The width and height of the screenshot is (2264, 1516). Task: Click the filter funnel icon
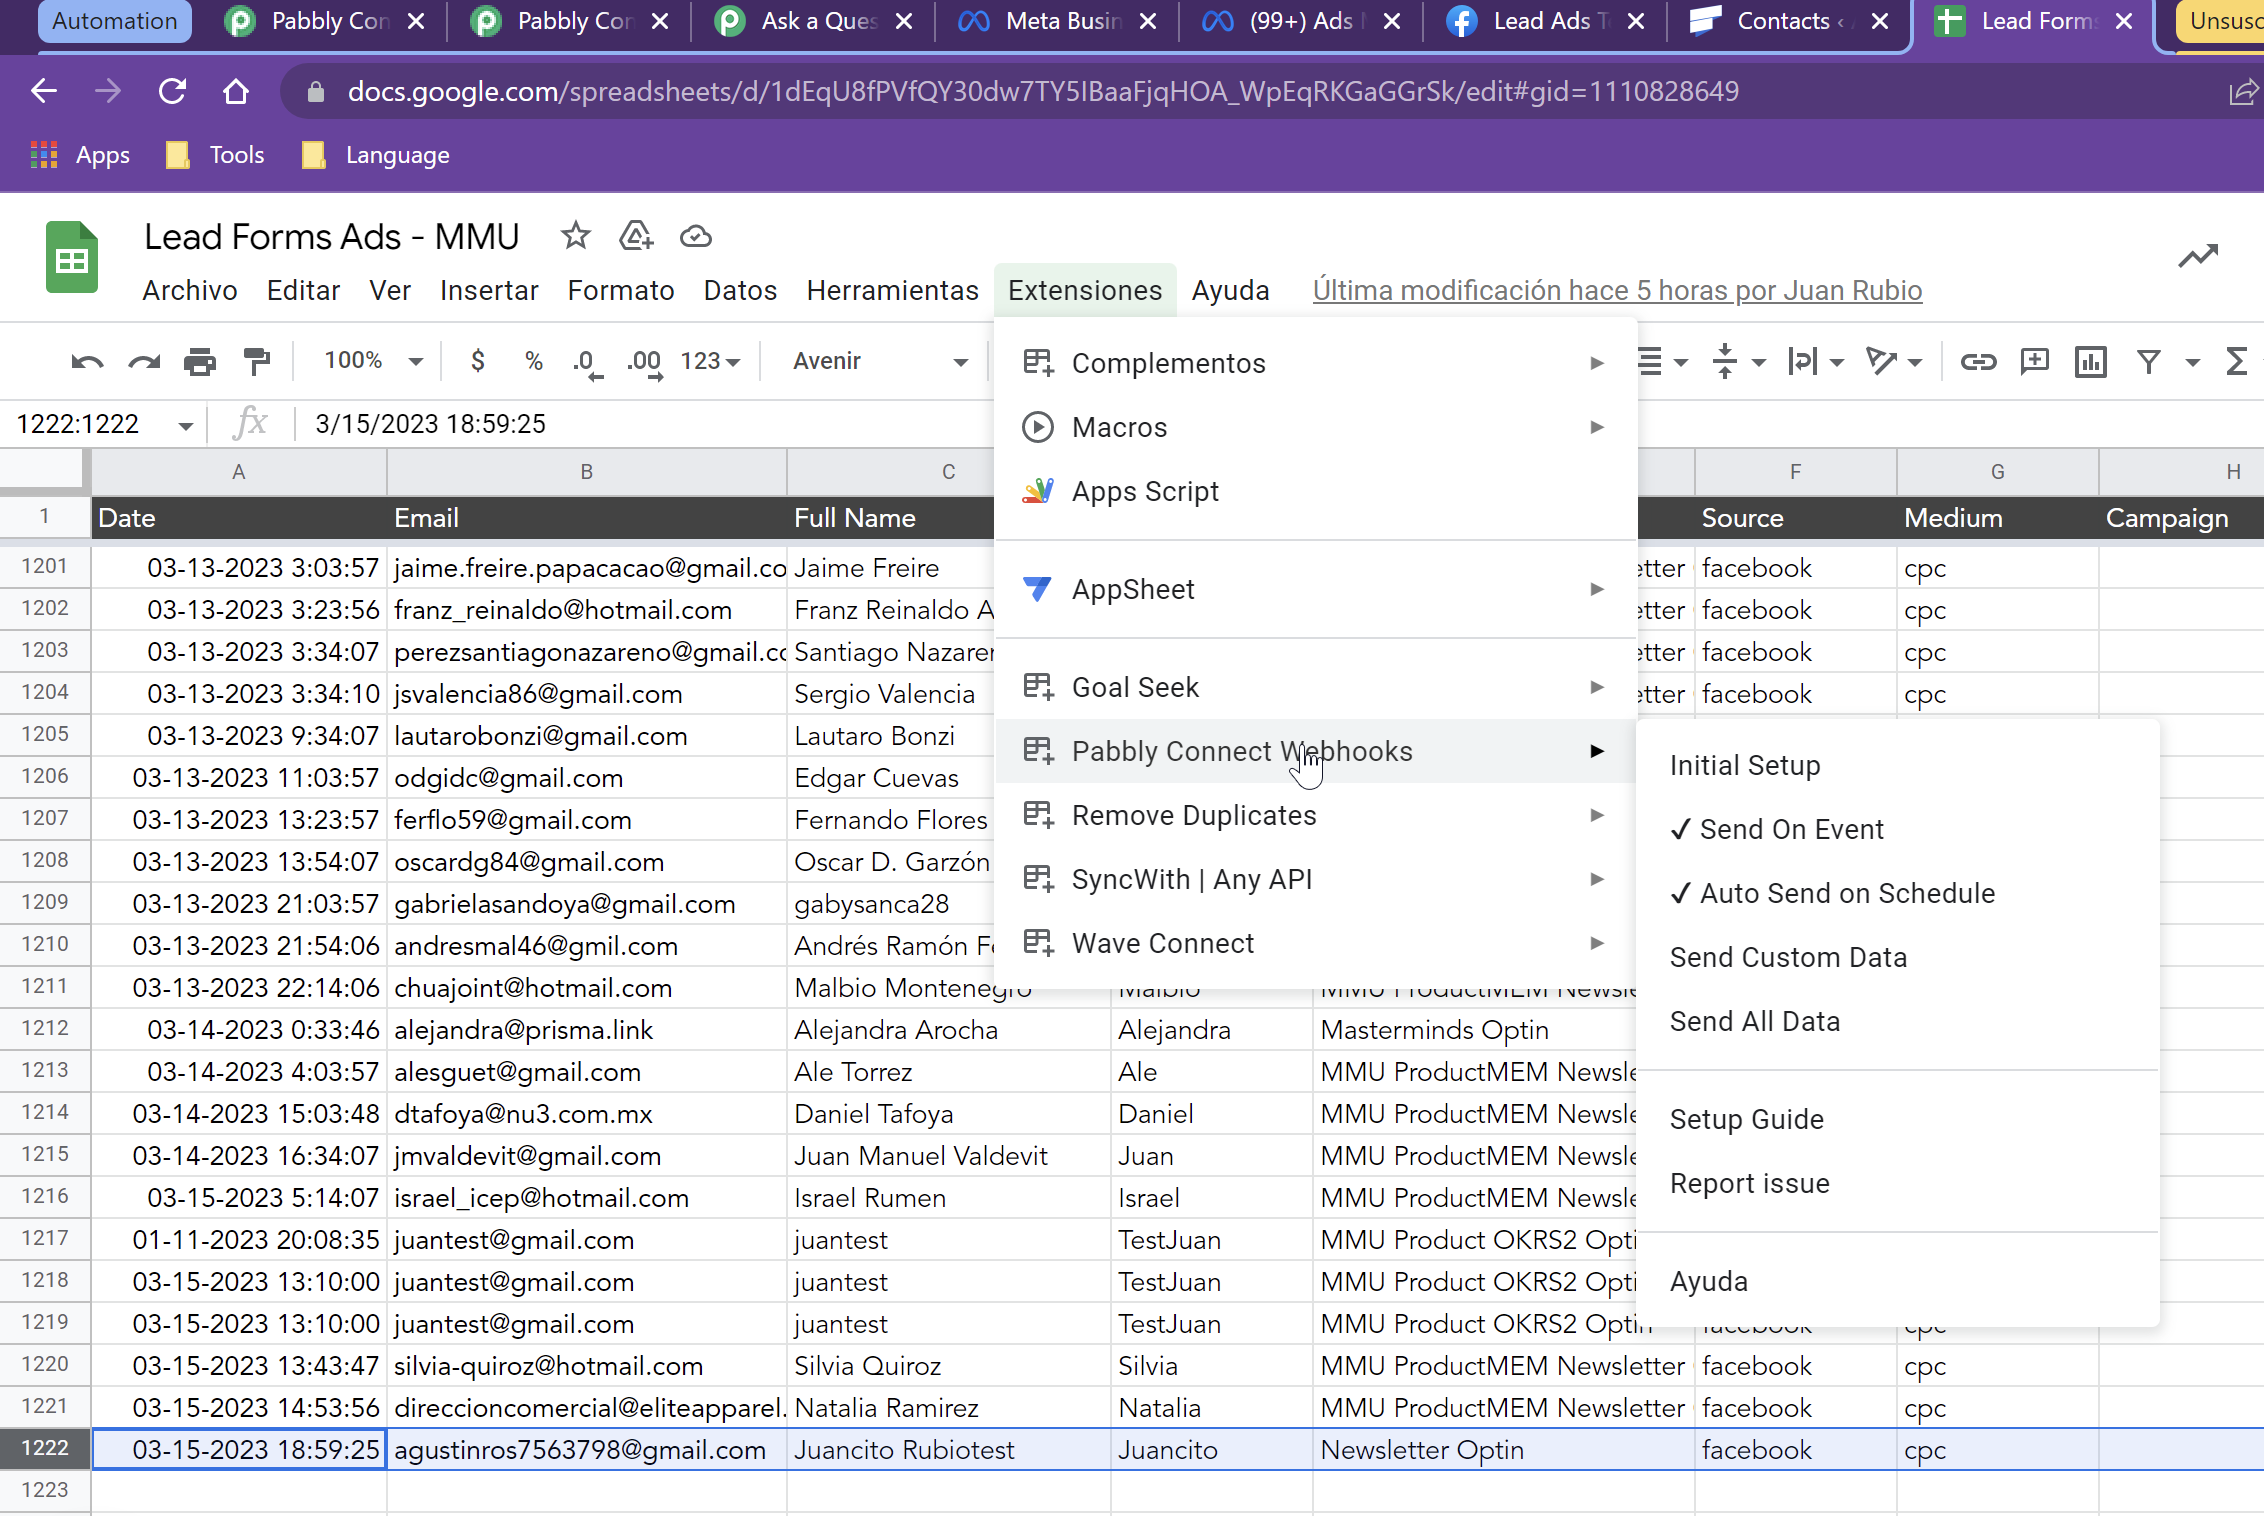2149,361
